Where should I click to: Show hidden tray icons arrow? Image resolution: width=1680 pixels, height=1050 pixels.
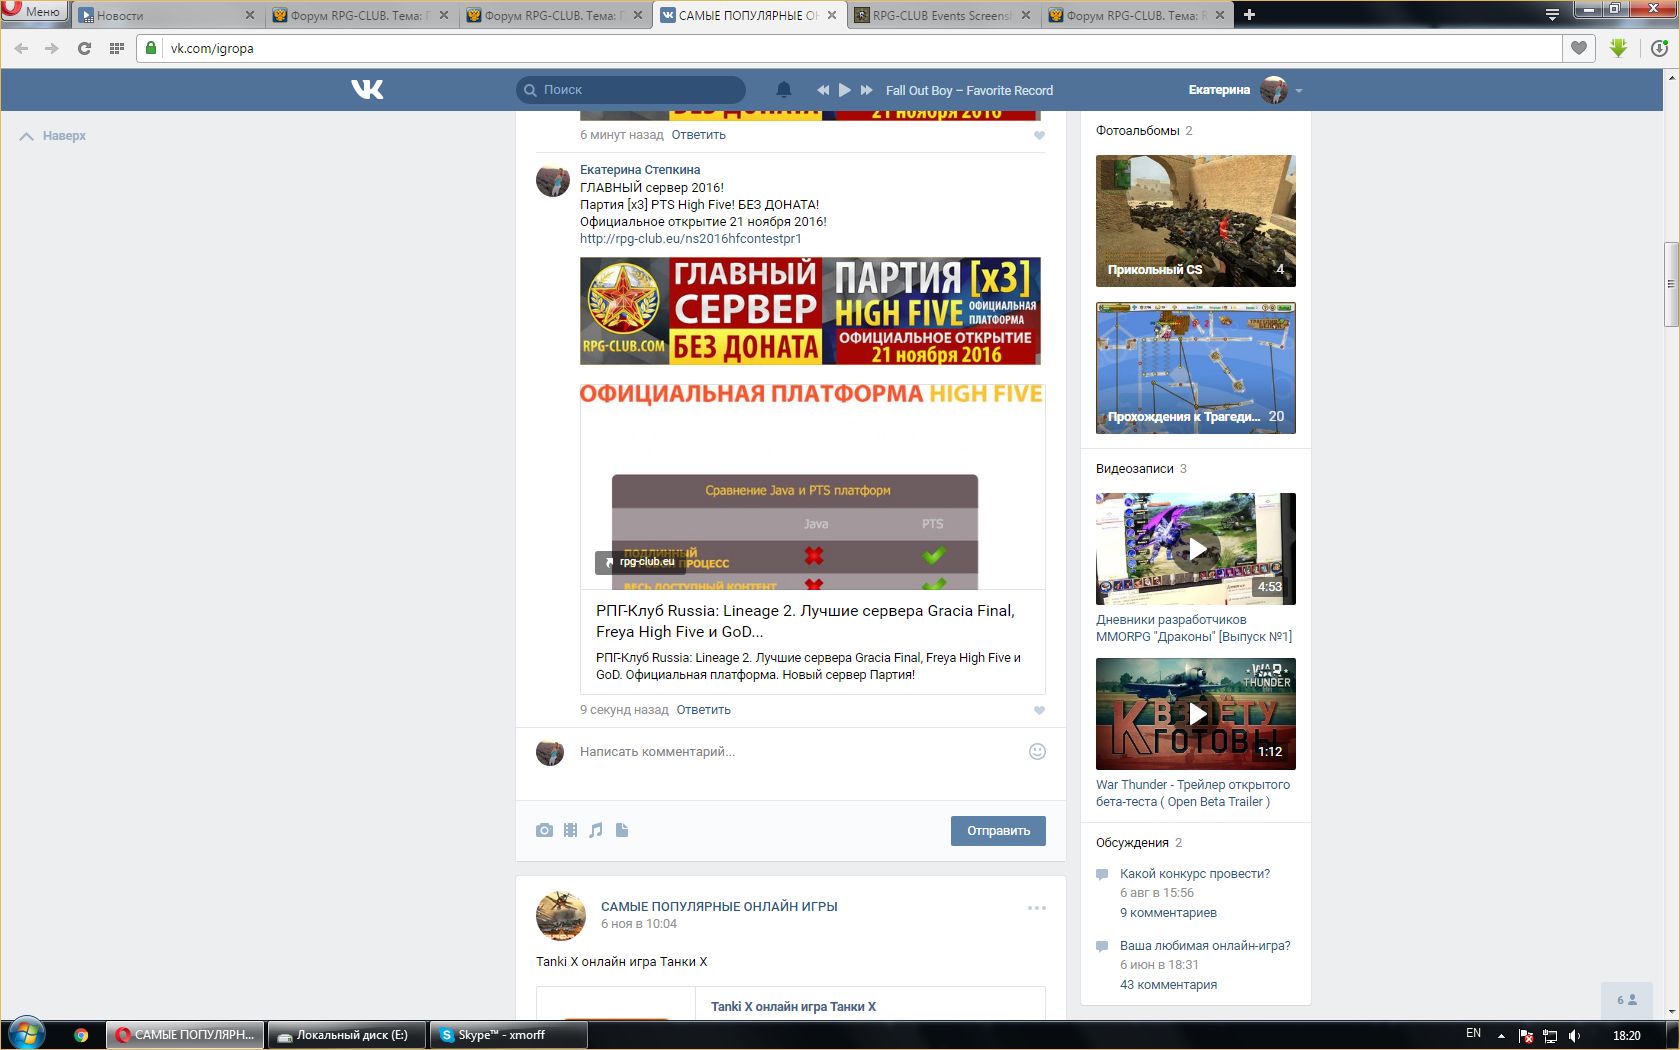coord(1501,1035)
